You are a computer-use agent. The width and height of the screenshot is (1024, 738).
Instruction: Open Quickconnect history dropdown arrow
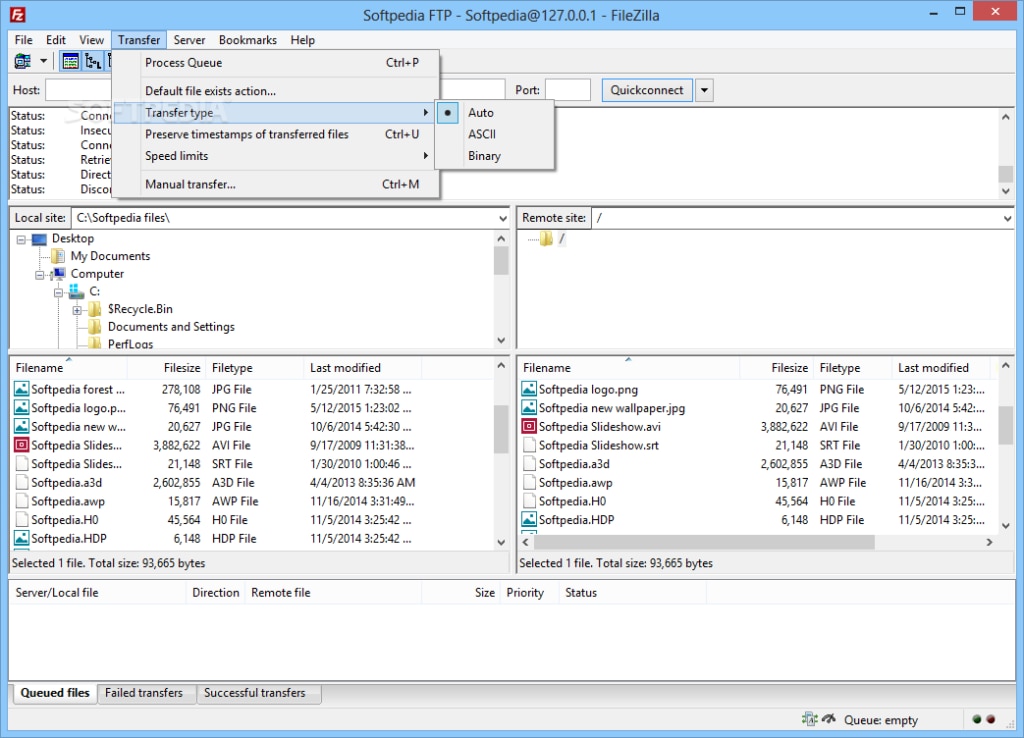[704, 90]
